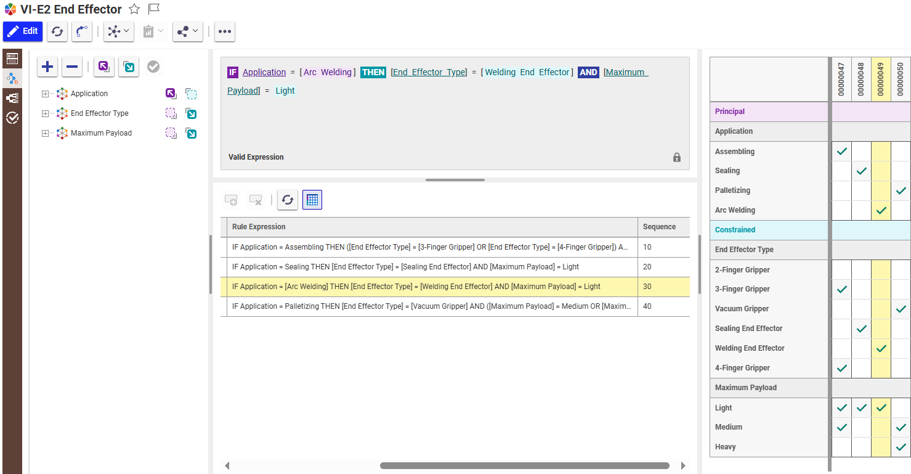911x474 pixels.
Task: Toggle purple principal marker on Maximum Payload
Action: coord(171,133)
